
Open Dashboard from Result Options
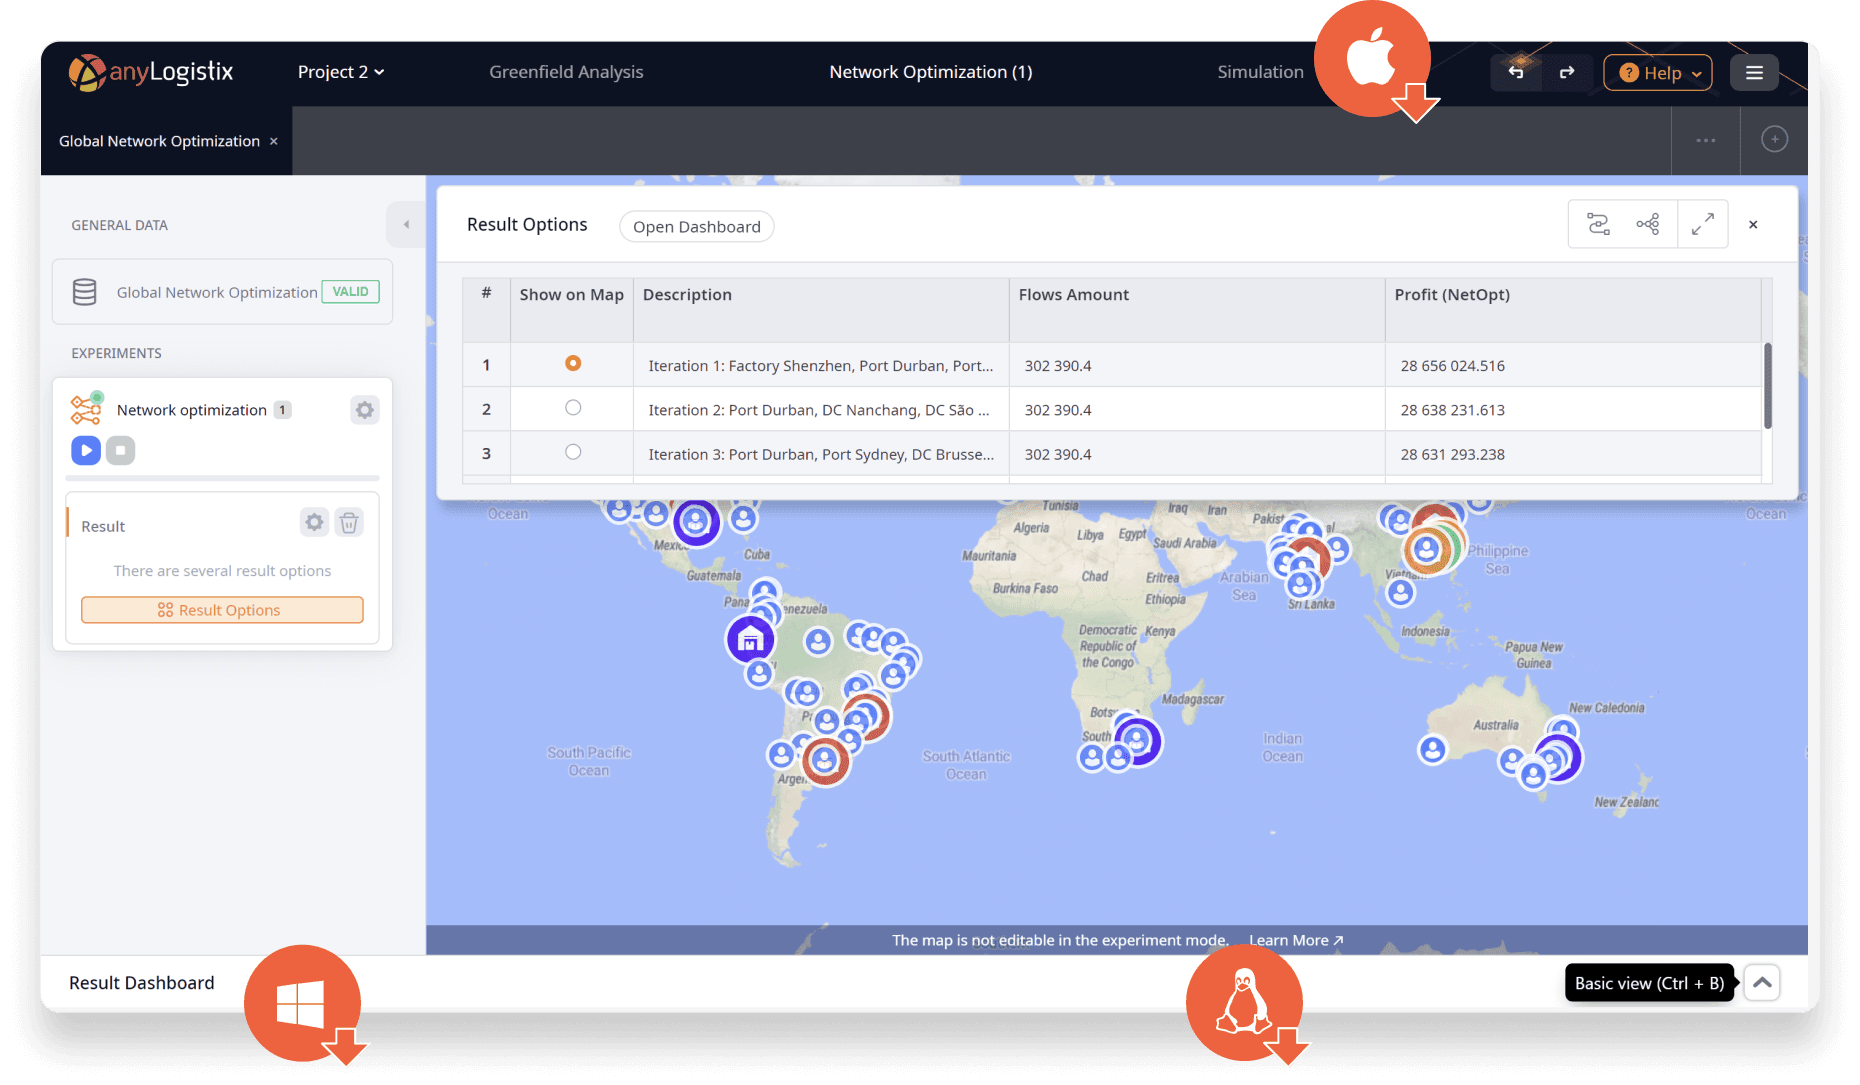(x=696, y=226)
